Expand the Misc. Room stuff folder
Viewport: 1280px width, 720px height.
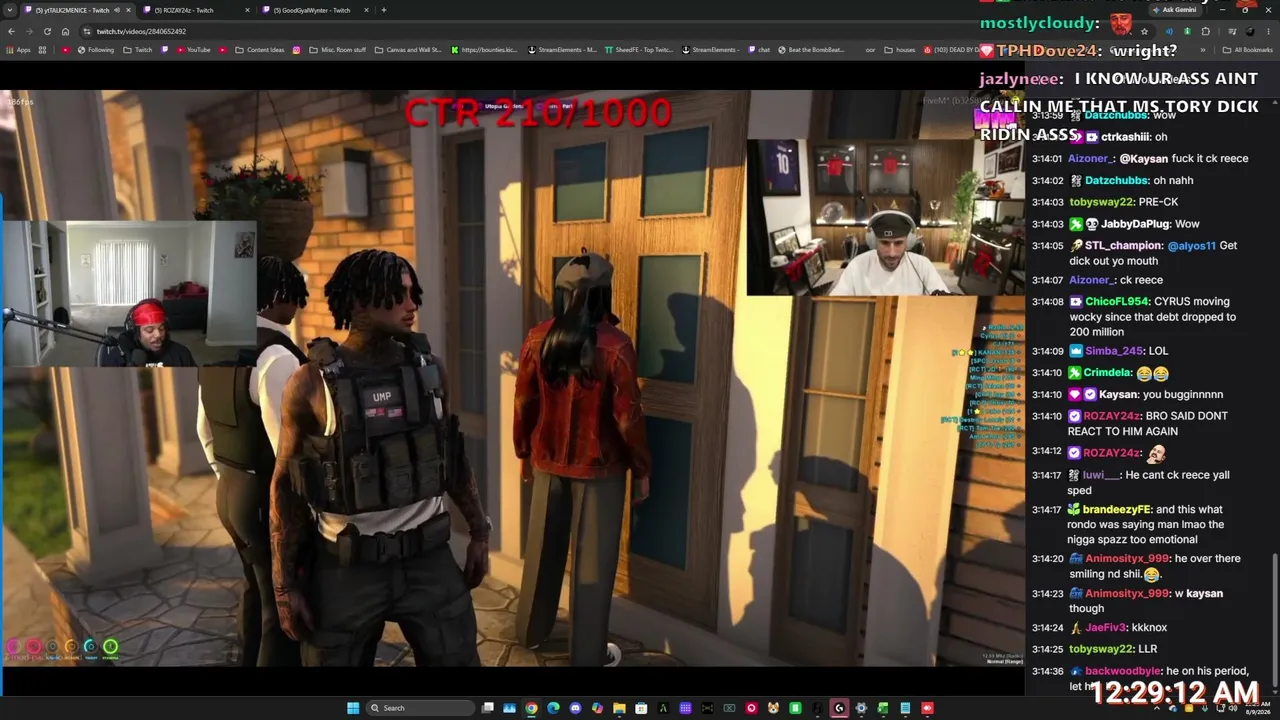pos(338,50)
